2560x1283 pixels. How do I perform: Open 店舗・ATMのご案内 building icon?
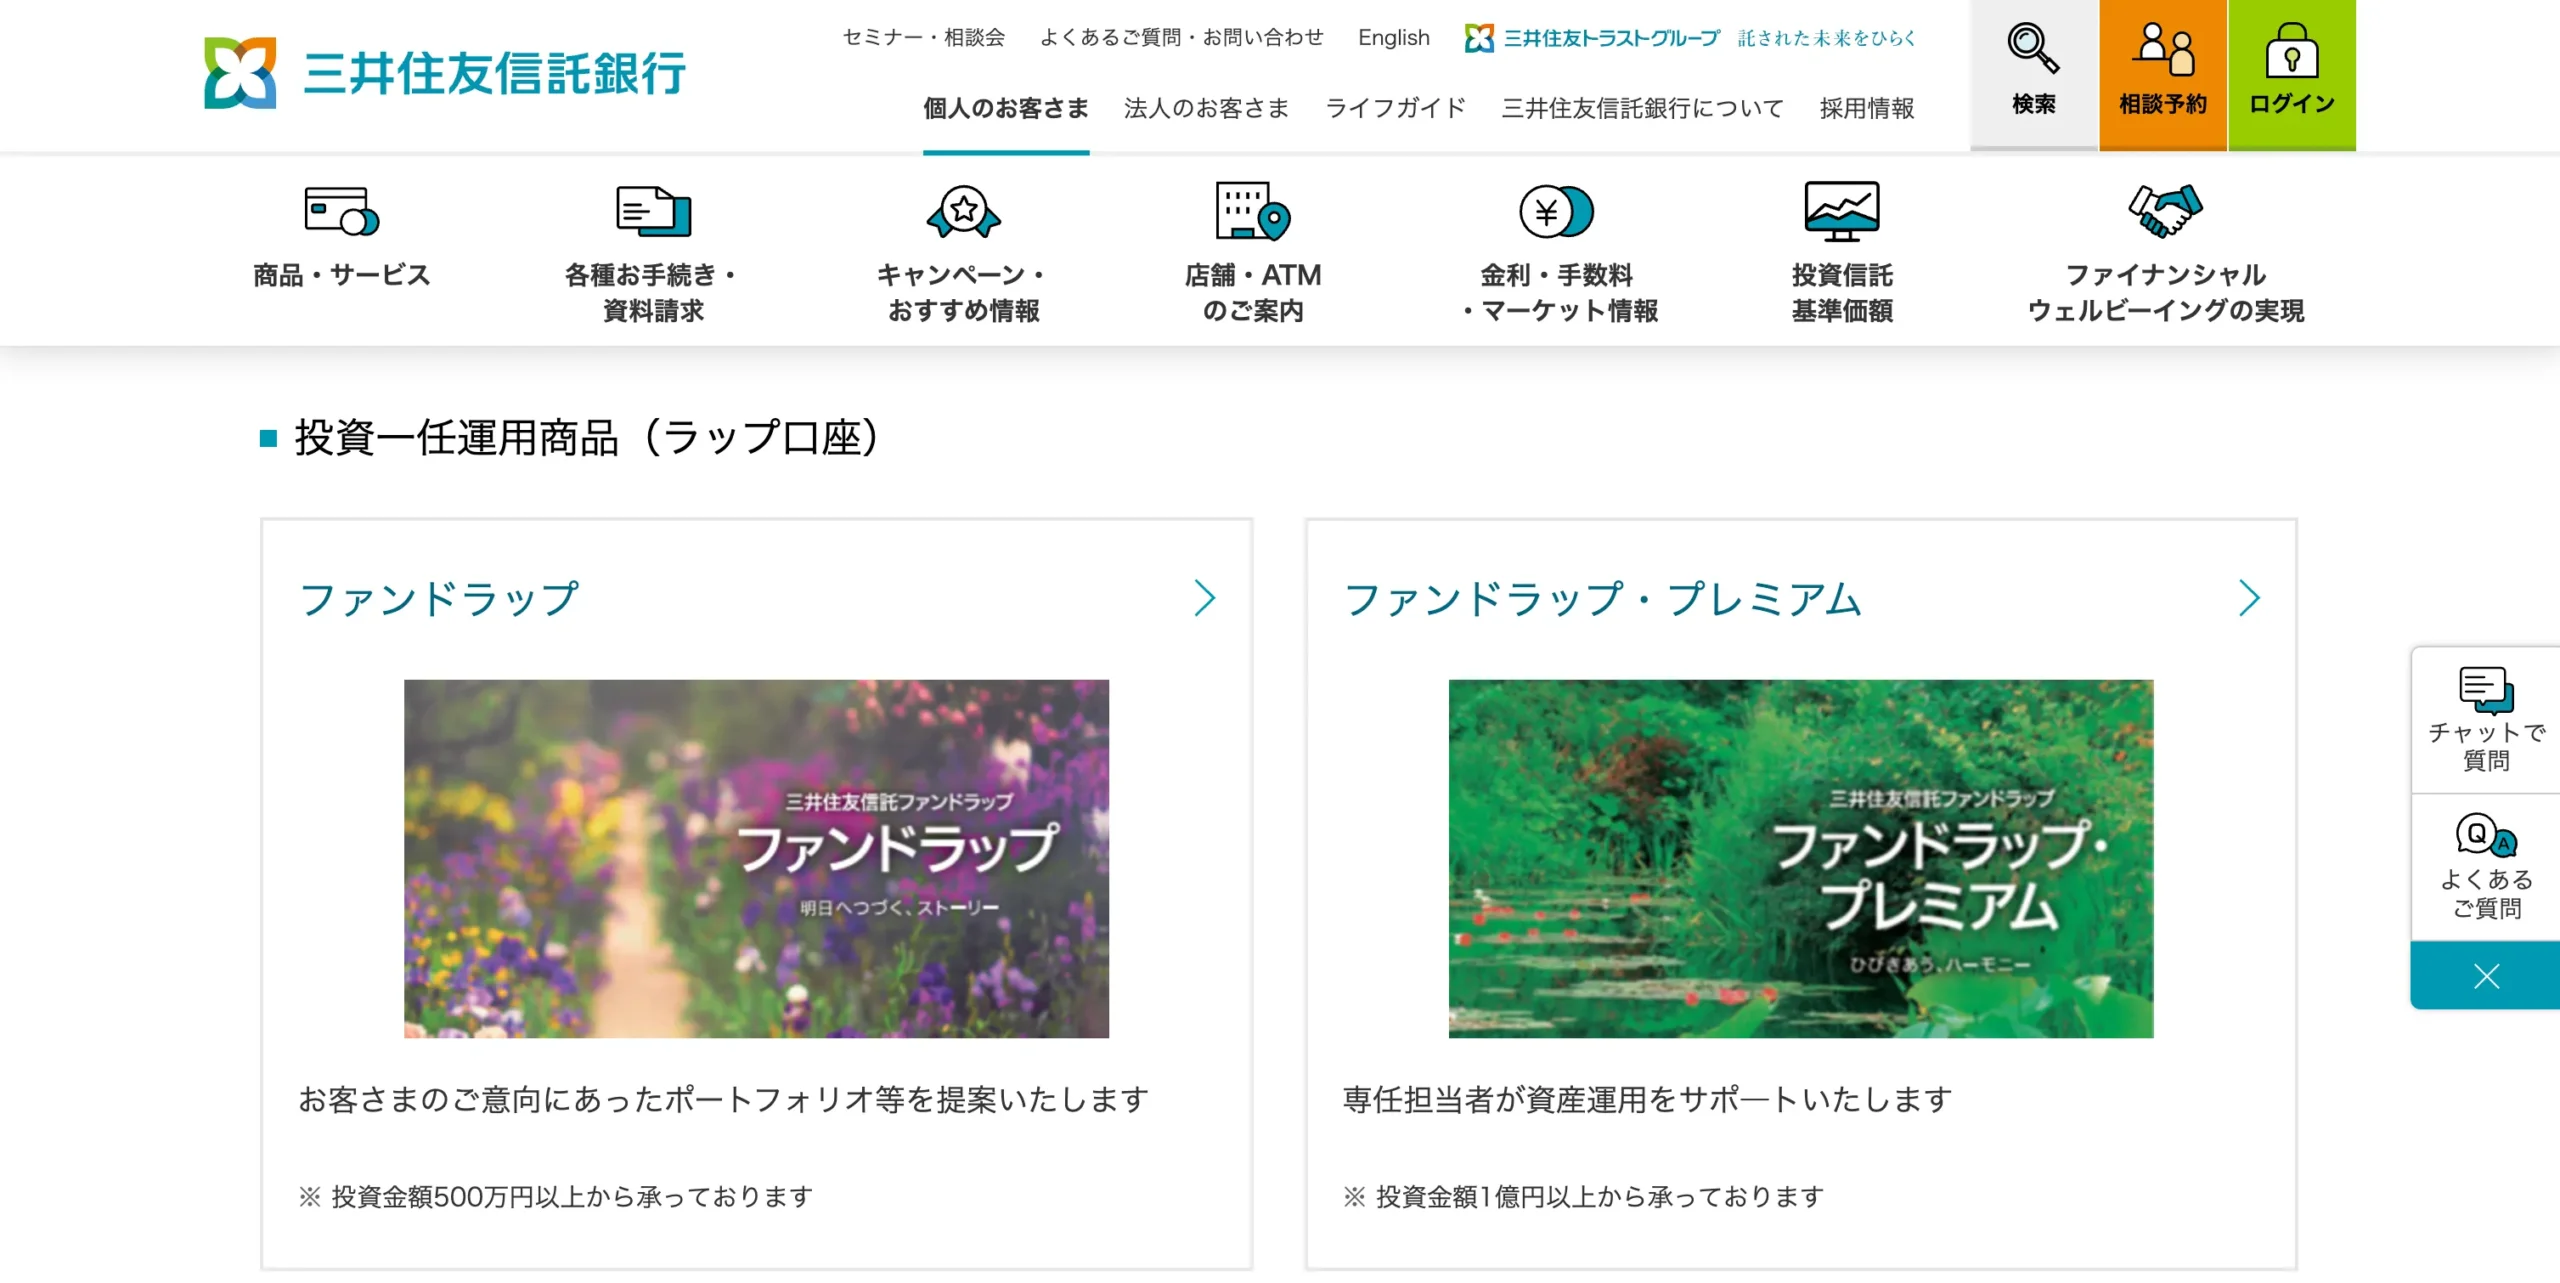[x=1250, y=210]
